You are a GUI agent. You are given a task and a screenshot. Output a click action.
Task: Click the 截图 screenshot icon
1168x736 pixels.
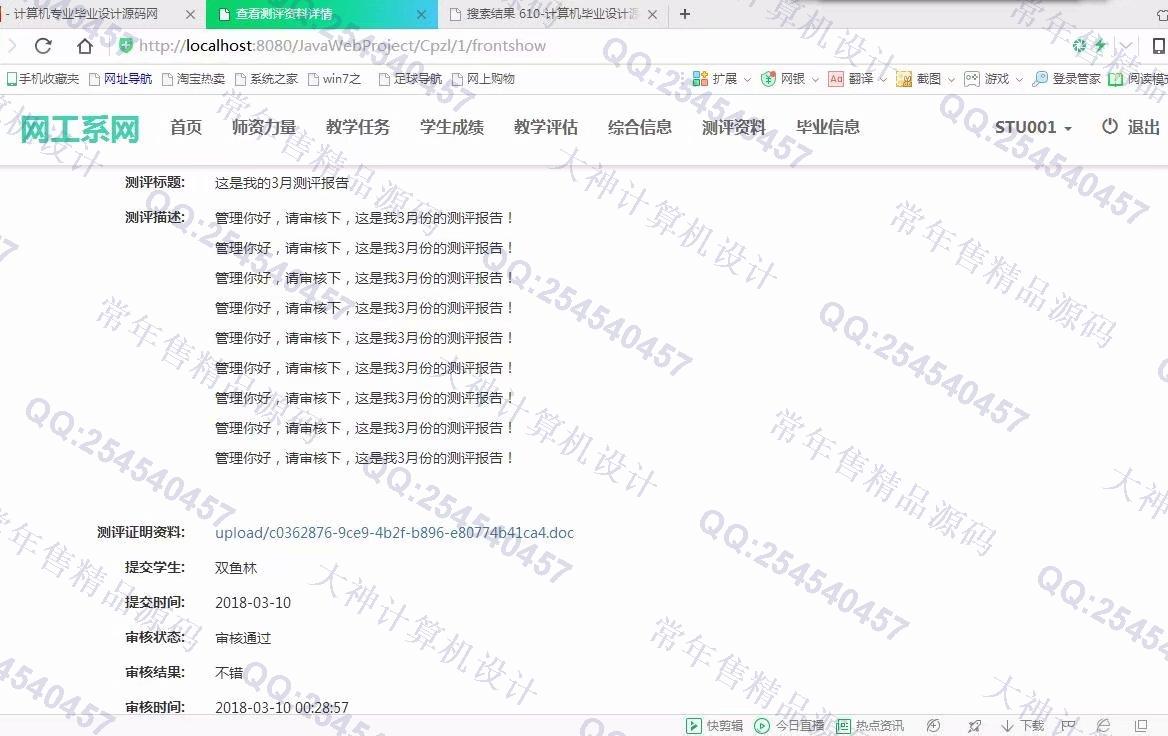904,78
